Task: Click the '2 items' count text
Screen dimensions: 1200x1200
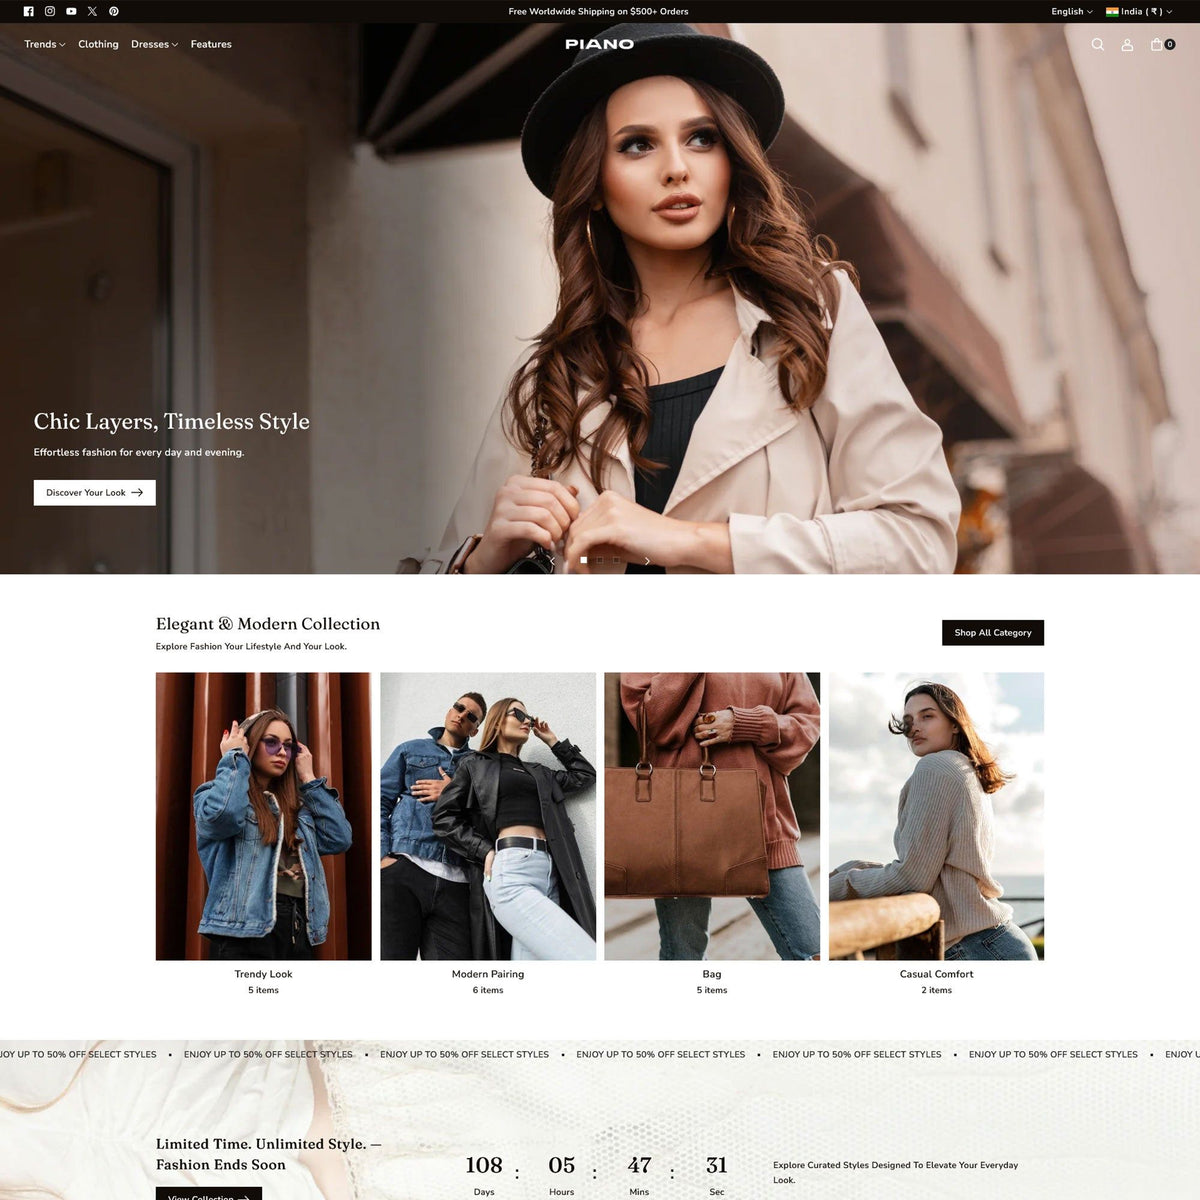Action: (x=937, y=990)
